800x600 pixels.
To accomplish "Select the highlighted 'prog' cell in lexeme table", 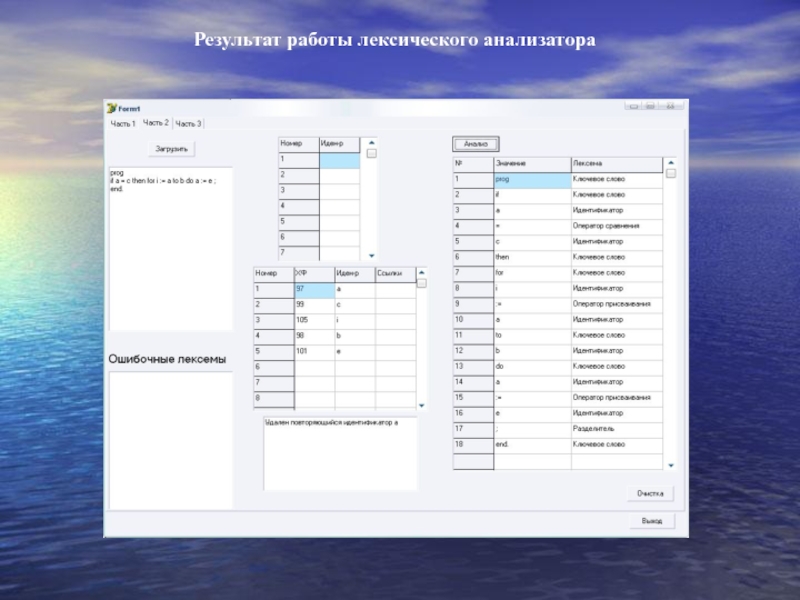I will (x=532, y=180).
